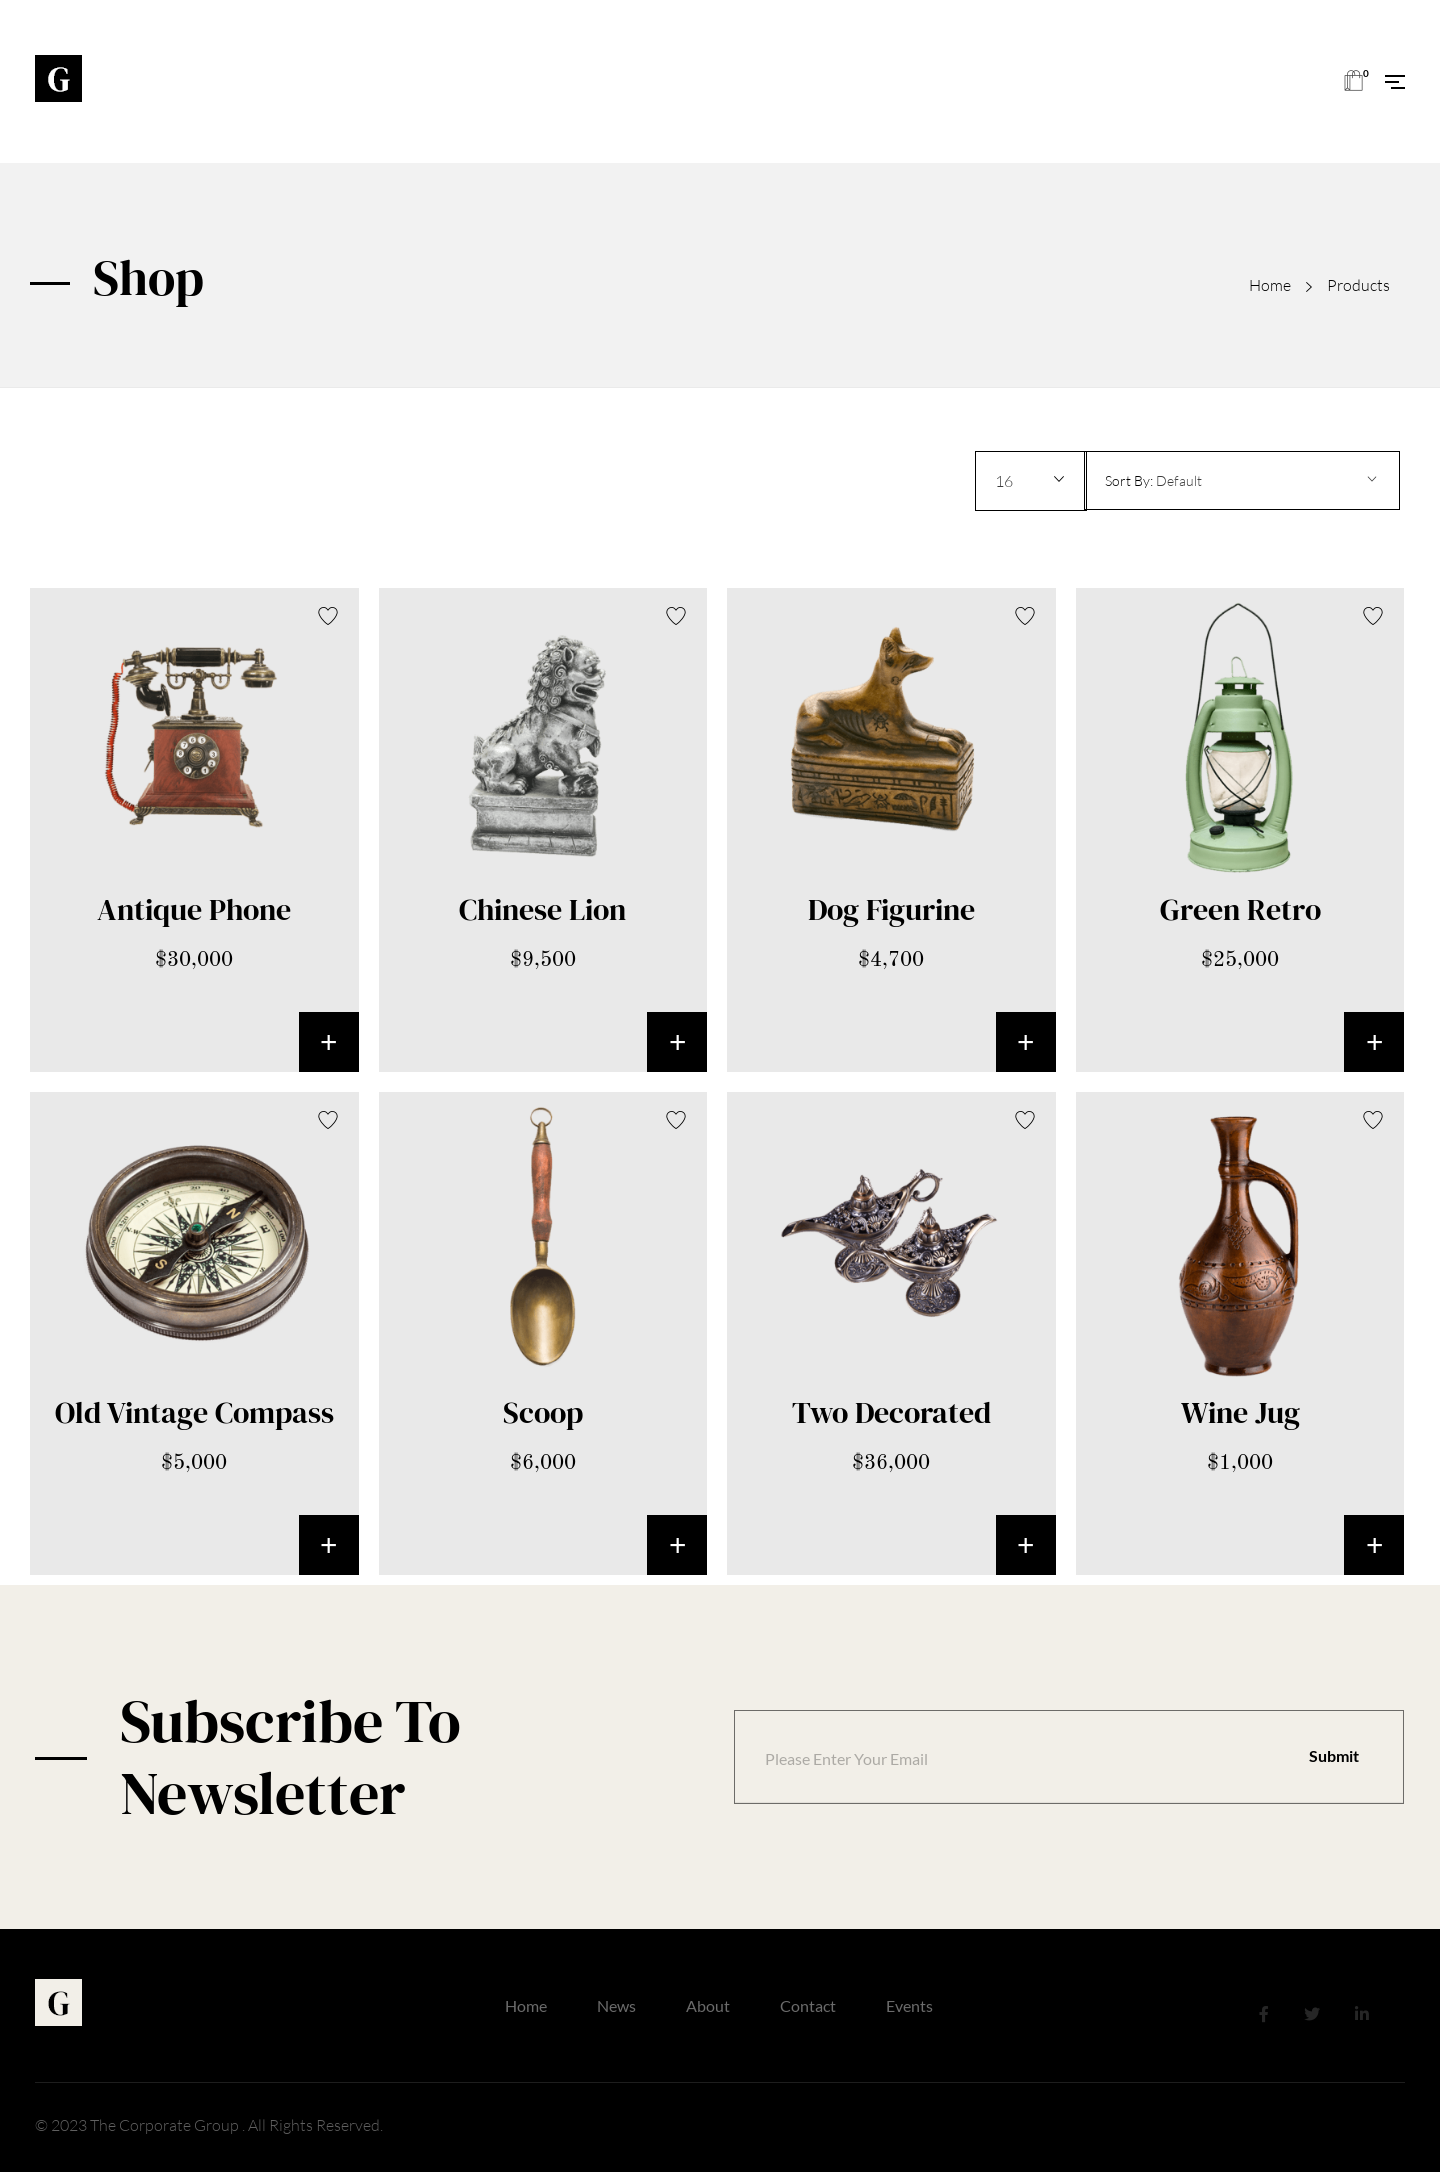This screenshot has width=1440, height=2172.
Task: Open the Twitter footer icon
Action: [x=1312, y=2013]
